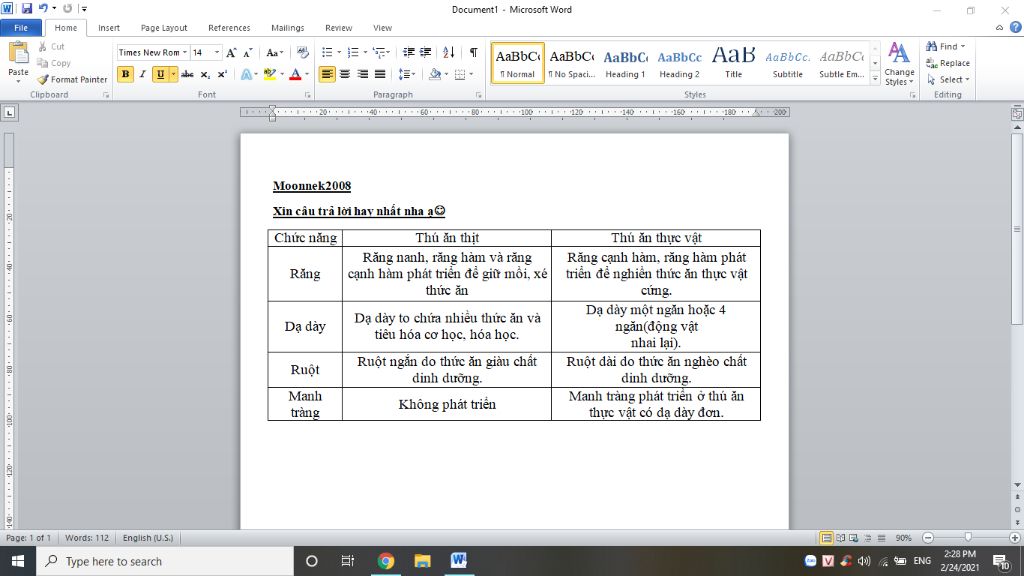Click the Shrink Font icon
Screen dimensions: 1024x576
pyautogui.click(x=248, y=53)
